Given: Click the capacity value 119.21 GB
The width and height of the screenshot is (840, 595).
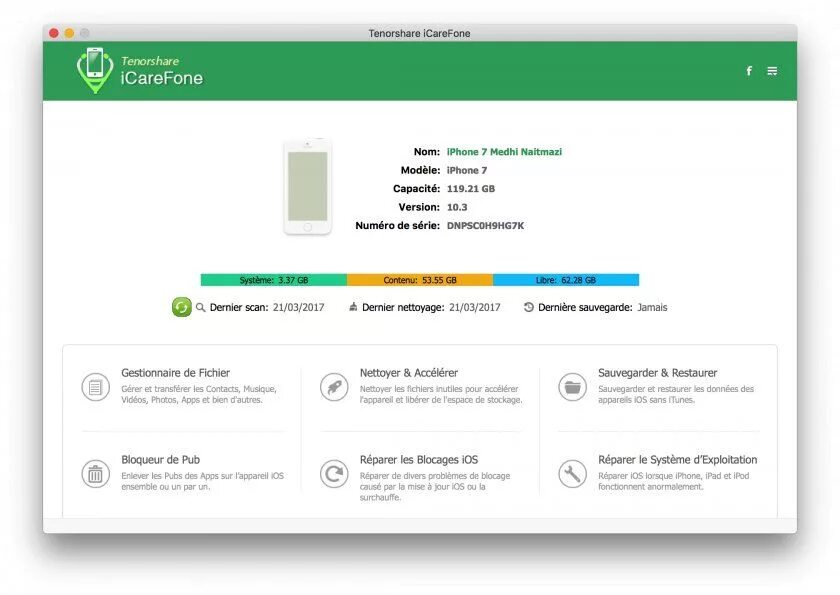Looking at the screenshot, I should coord(471,189).
